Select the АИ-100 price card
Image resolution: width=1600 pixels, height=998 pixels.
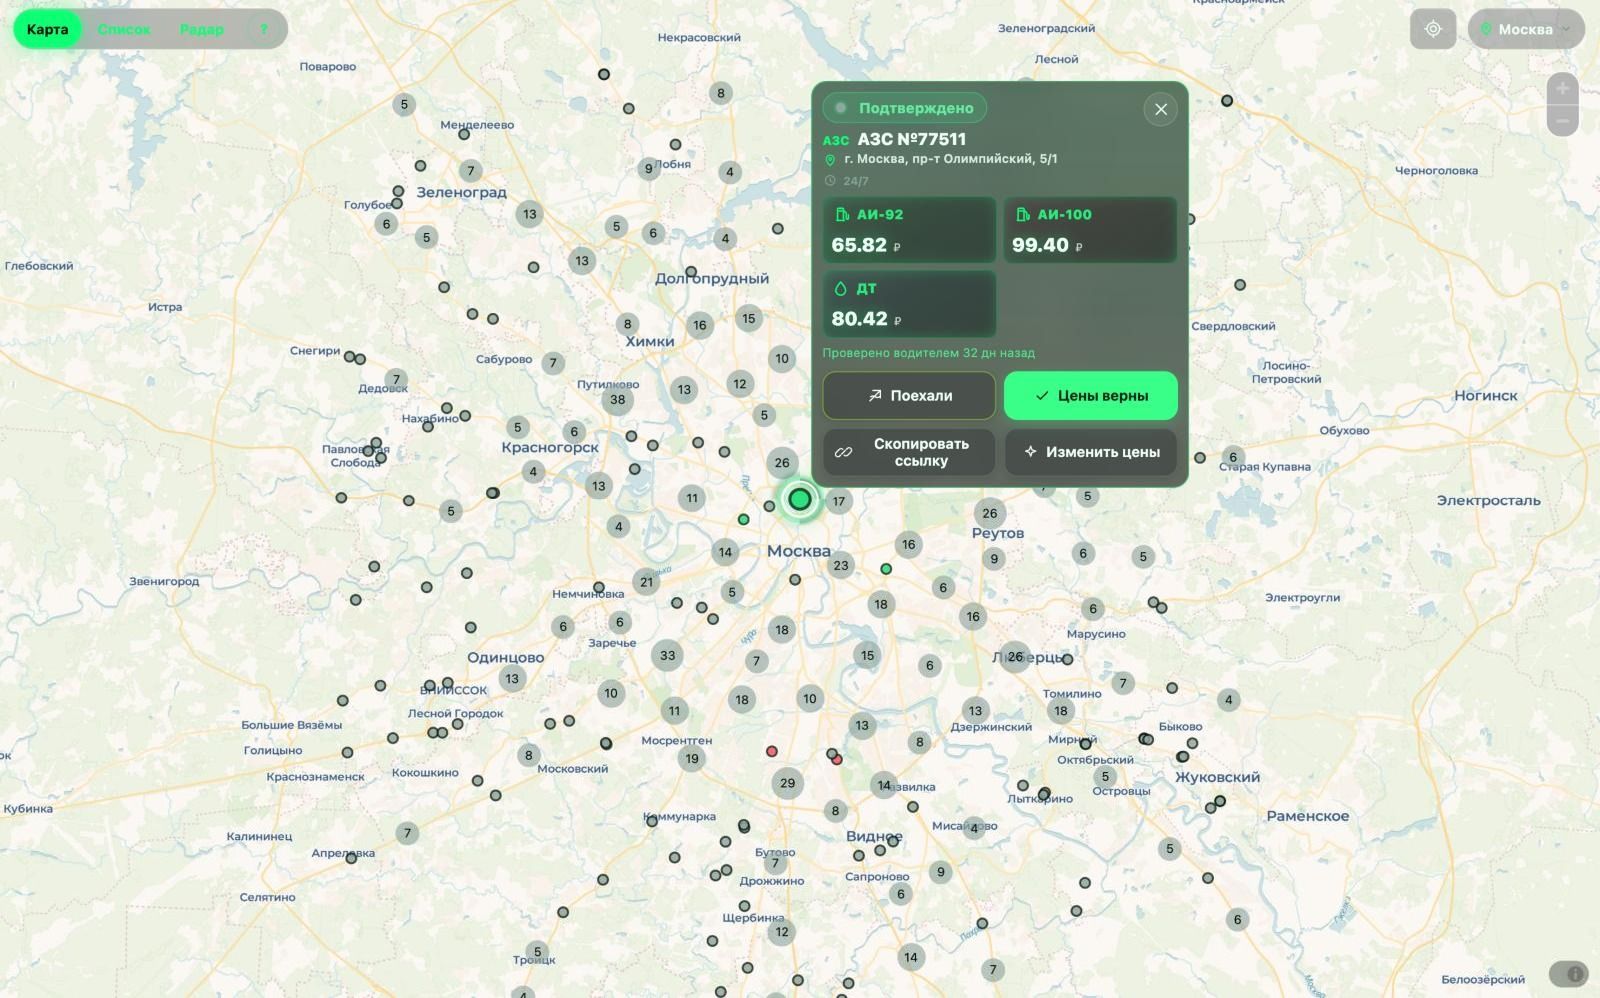(1090, 230)
